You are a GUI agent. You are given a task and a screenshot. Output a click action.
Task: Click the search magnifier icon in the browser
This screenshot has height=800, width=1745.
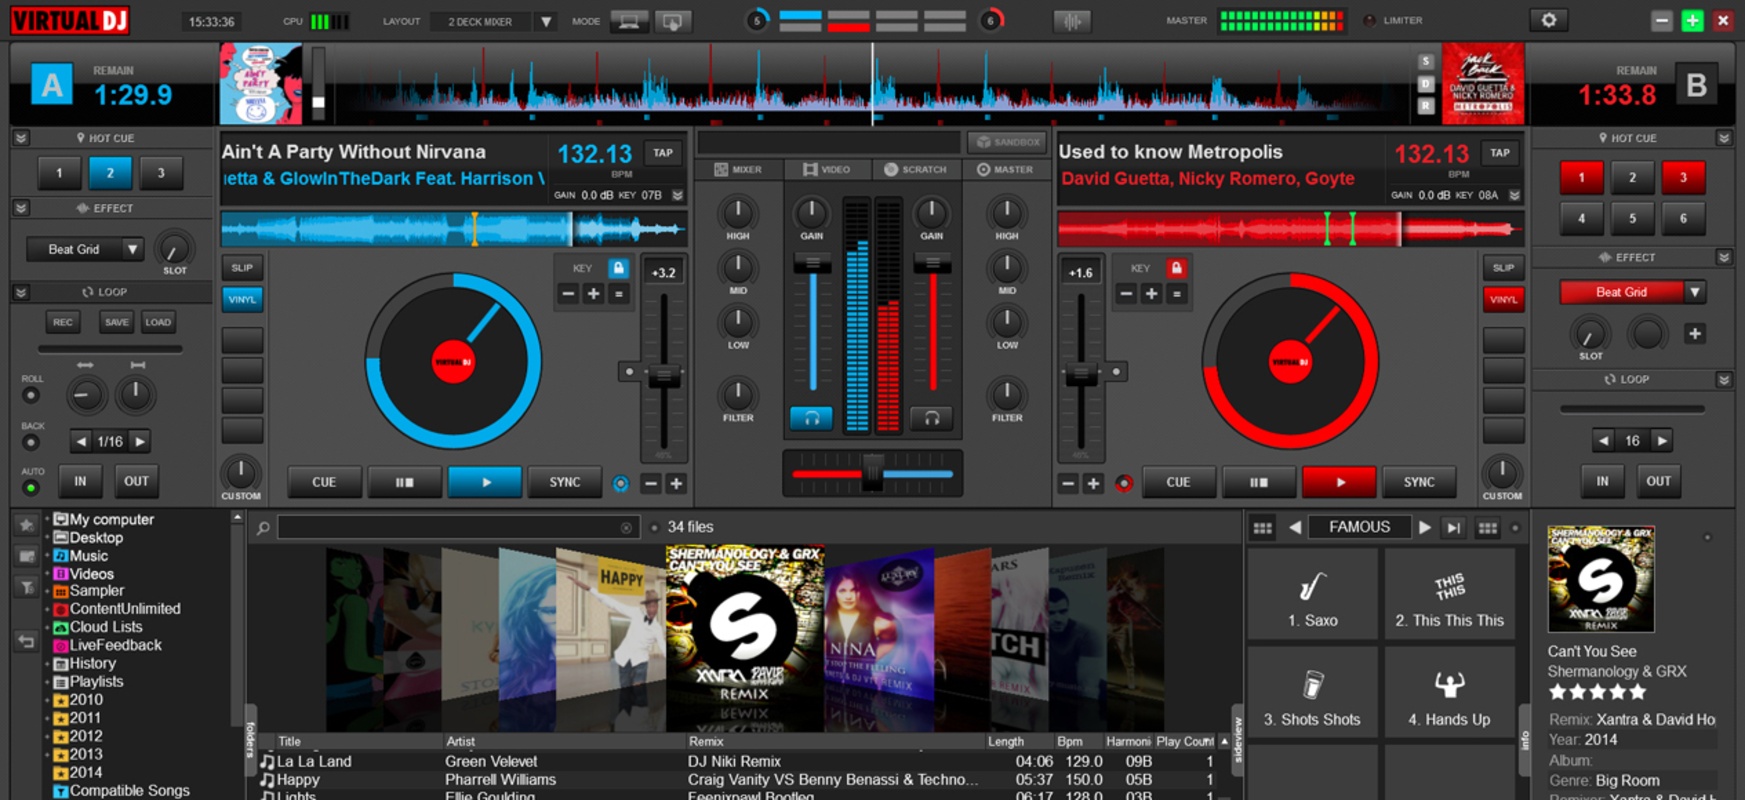263,527
